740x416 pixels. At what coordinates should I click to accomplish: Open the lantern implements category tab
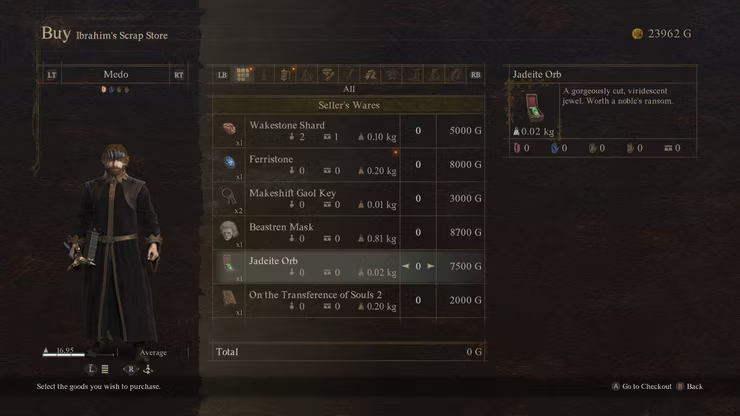pos(286,74)
